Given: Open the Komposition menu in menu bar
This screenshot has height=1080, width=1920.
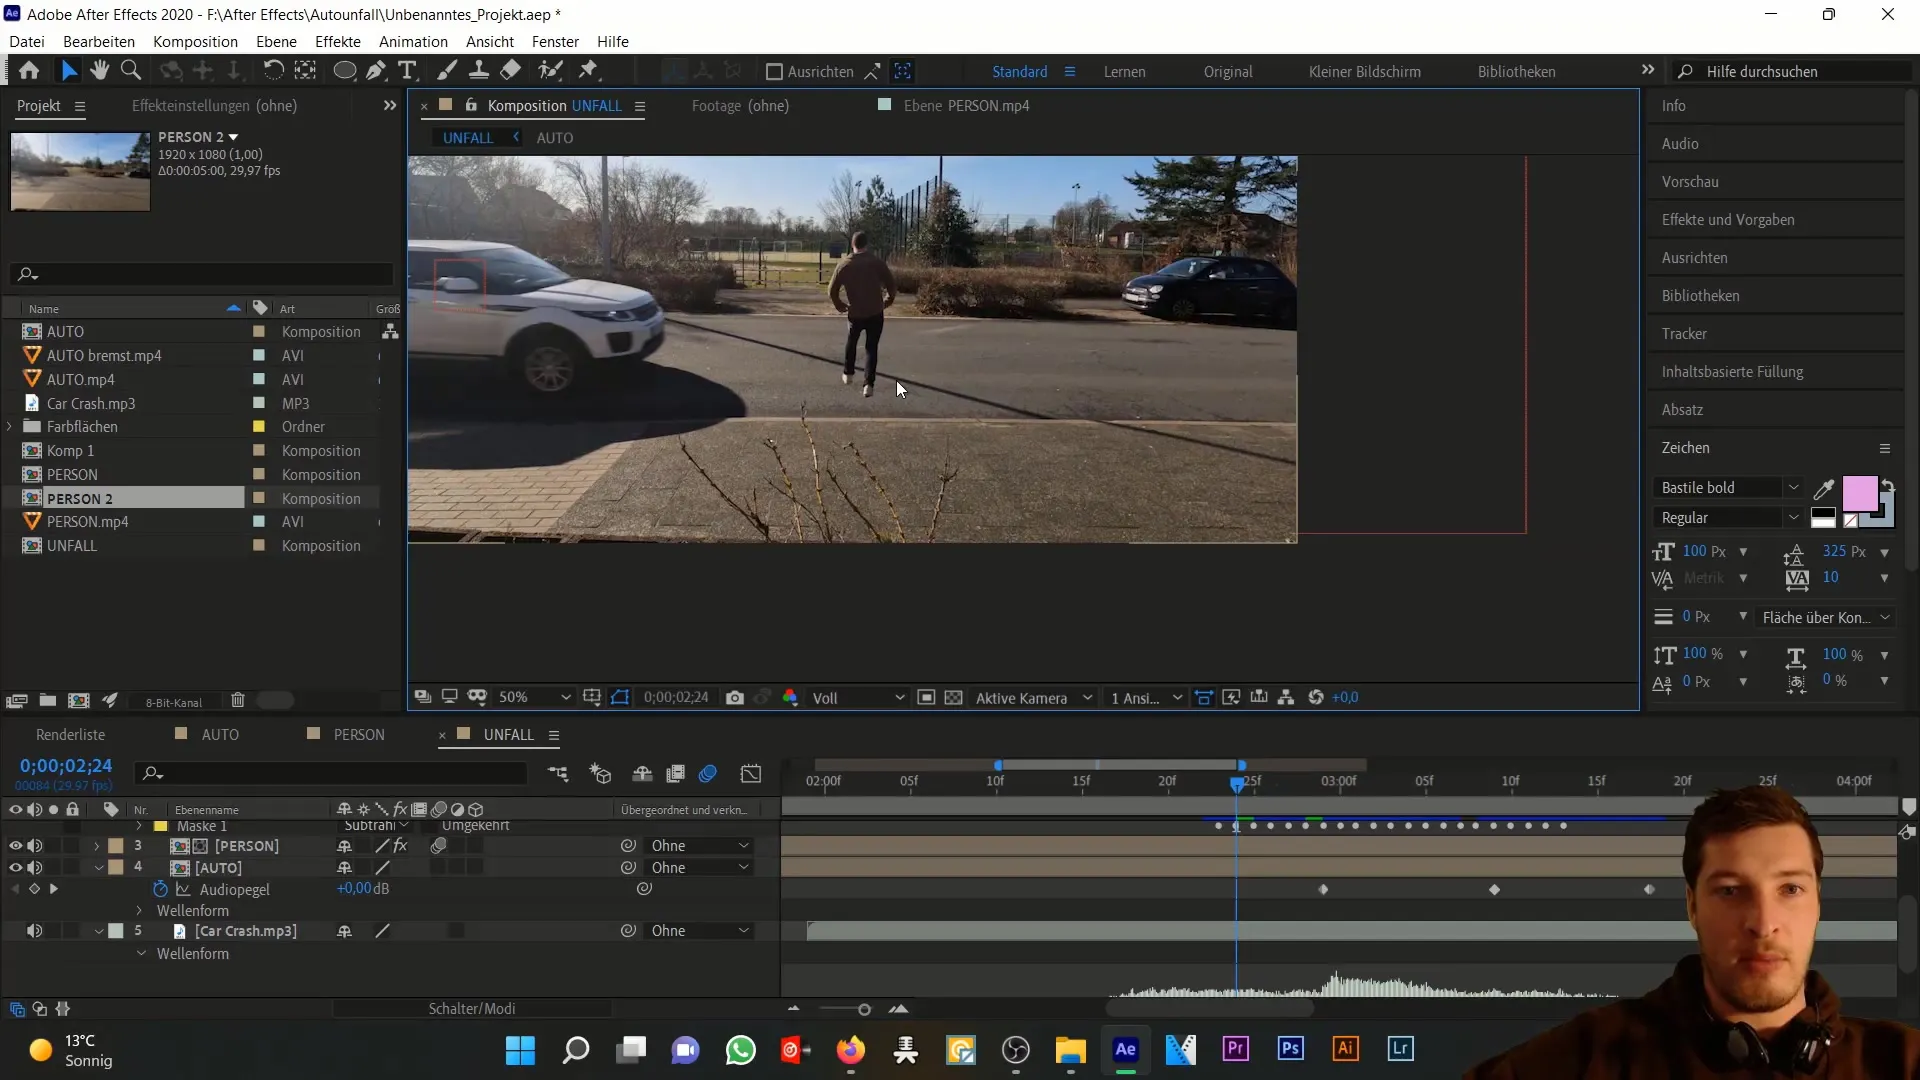Looking at the screenshot, I should 195,41.
